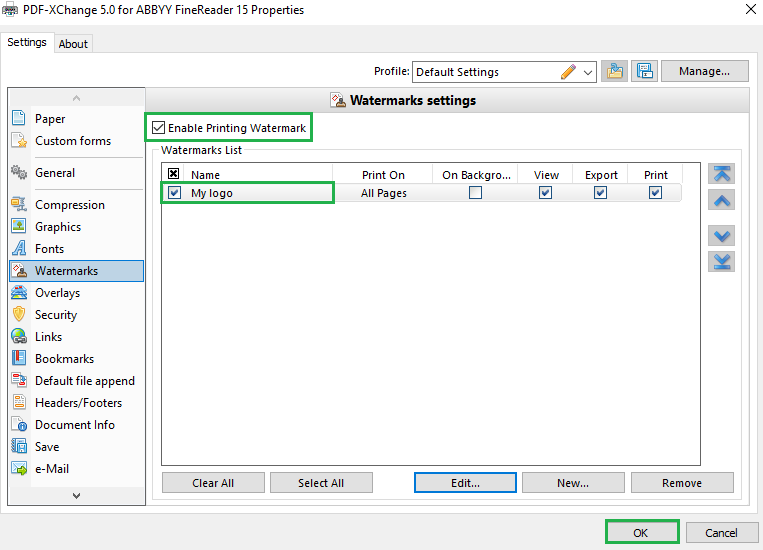This screenshot has width=763, height=550.
Task: Uncheck the My logo watermark checkbox
Action: pyautogui.click(x=174, y=193)
